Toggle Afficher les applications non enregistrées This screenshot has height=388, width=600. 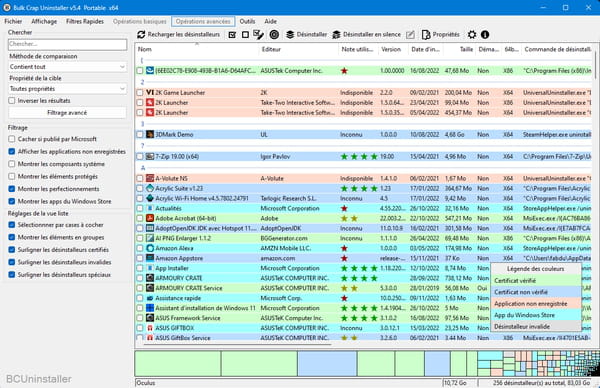click(12, 152)
